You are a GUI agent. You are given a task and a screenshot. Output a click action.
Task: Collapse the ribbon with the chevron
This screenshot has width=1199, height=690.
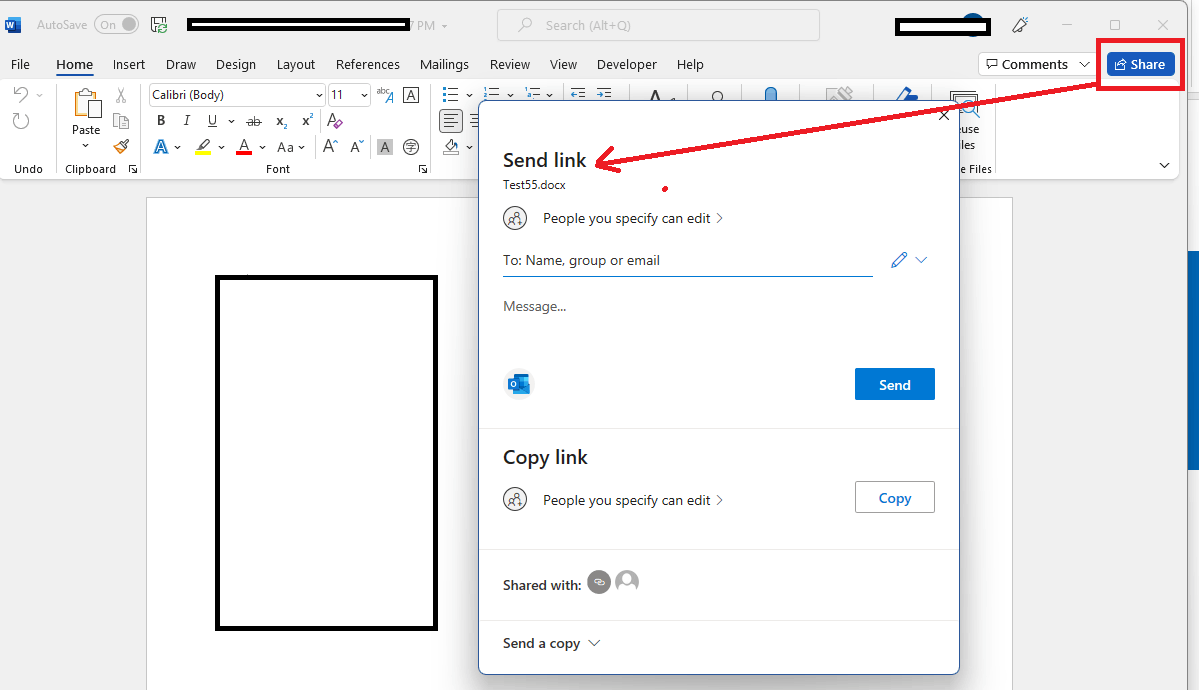[x=1164, y=165]
